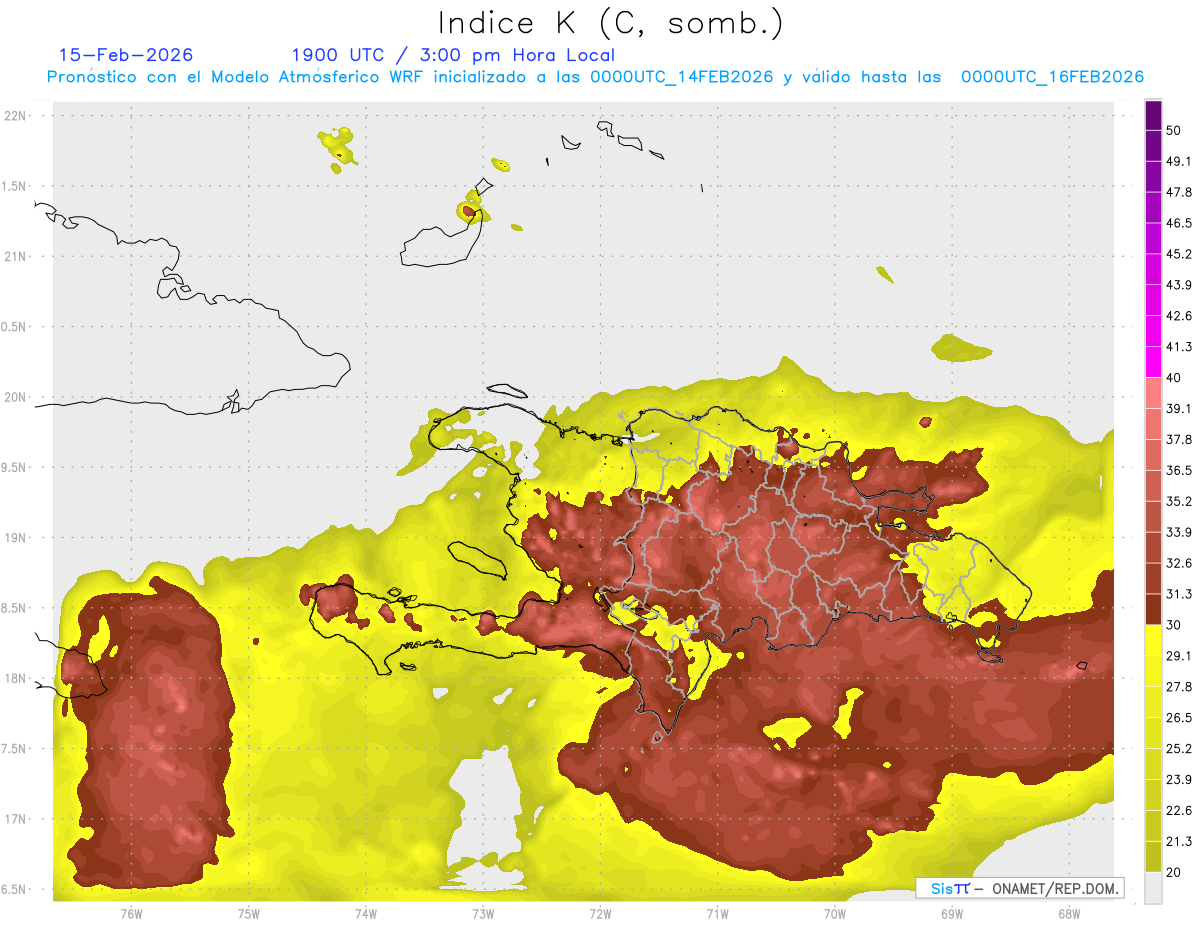Click the 71W longitude label
The image size is (1200, 927).
717,914
